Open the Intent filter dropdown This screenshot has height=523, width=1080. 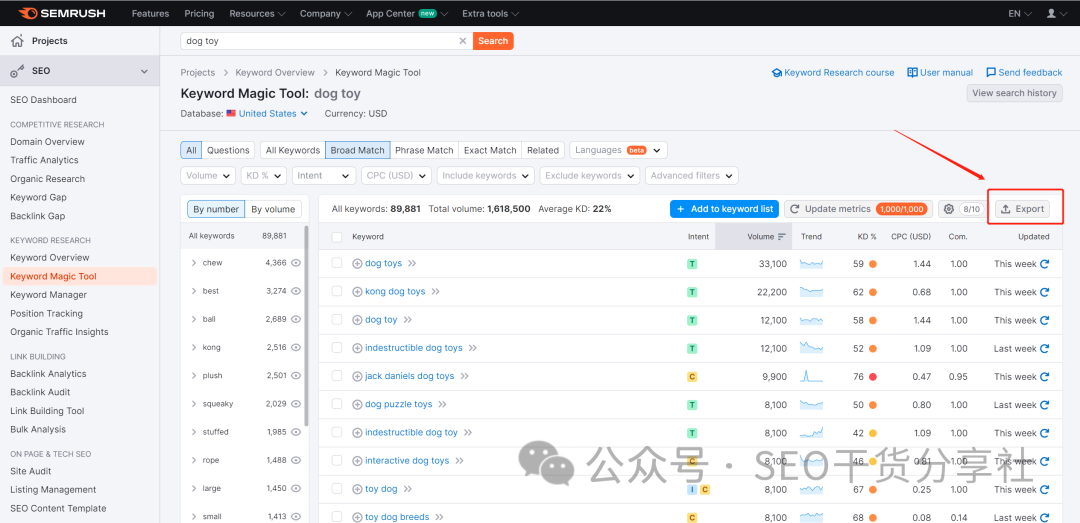point(324,176)
